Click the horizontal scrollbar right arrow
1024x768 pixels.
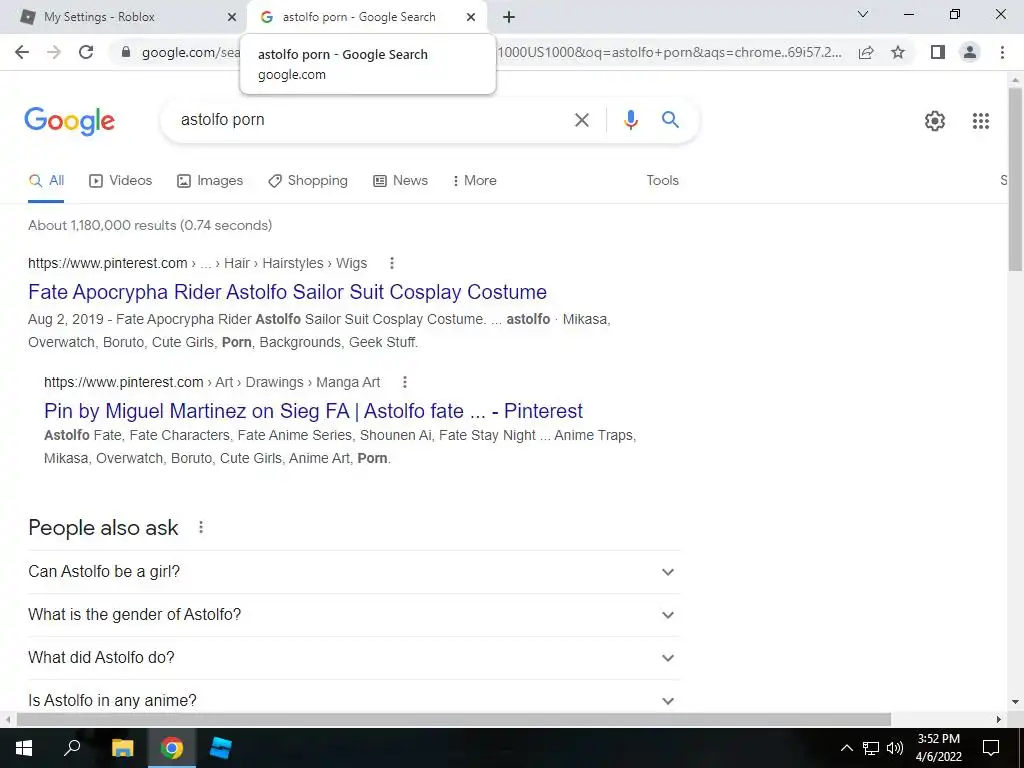click(x=999, y=719)
